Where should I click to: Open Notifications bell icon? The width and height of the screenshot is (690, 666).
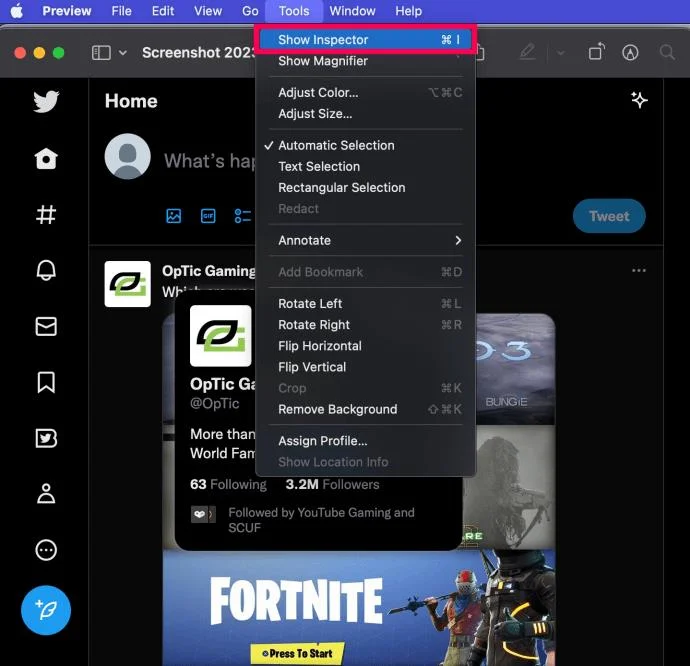coord(46,270)
